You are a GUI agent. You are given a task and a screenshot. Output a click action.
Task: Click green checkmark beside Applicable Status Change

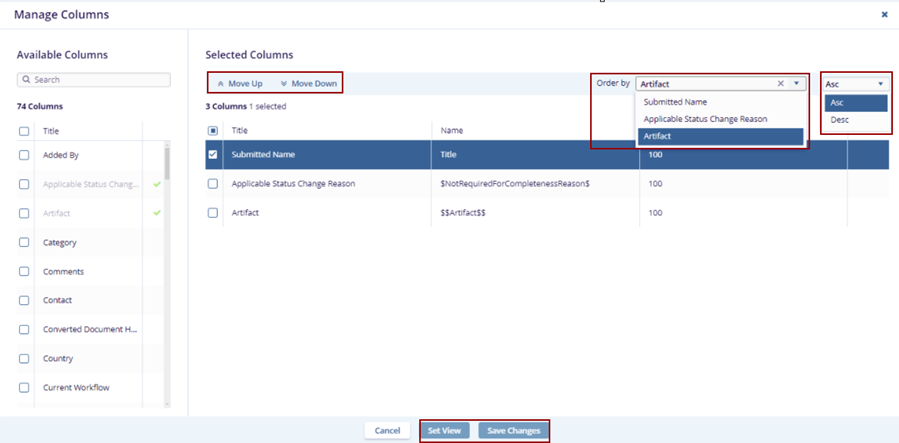pos(156,184)
